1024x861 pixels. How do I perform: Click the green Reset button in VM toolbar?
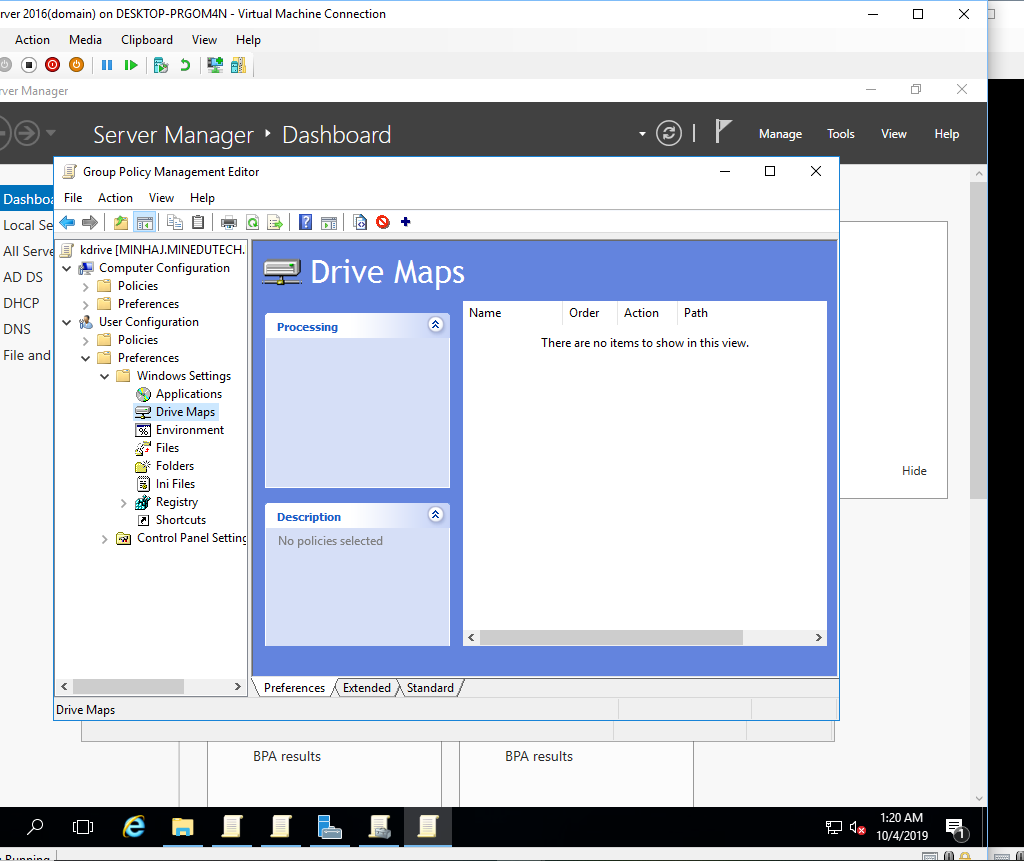131,65
